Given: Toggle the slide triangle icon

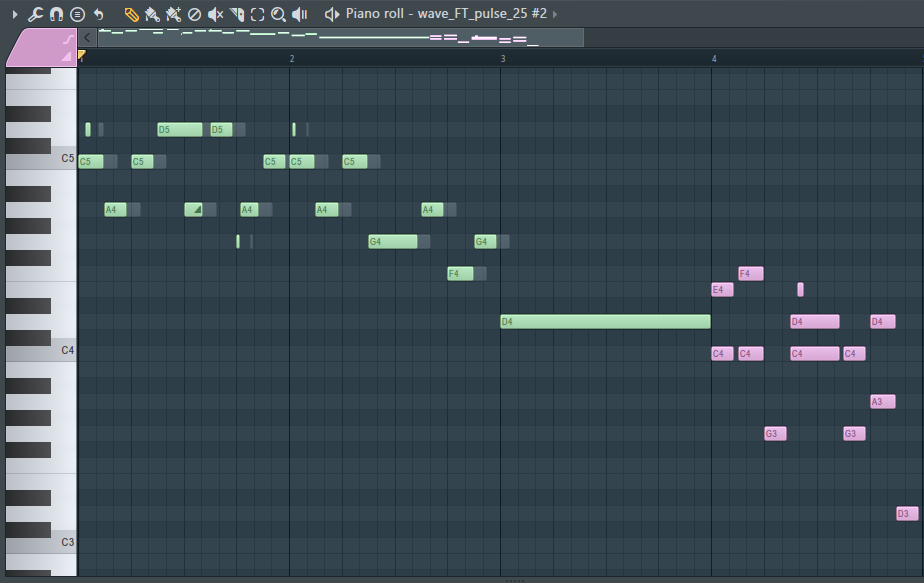Looking at the screenshot, I should (x=67, y=57).
